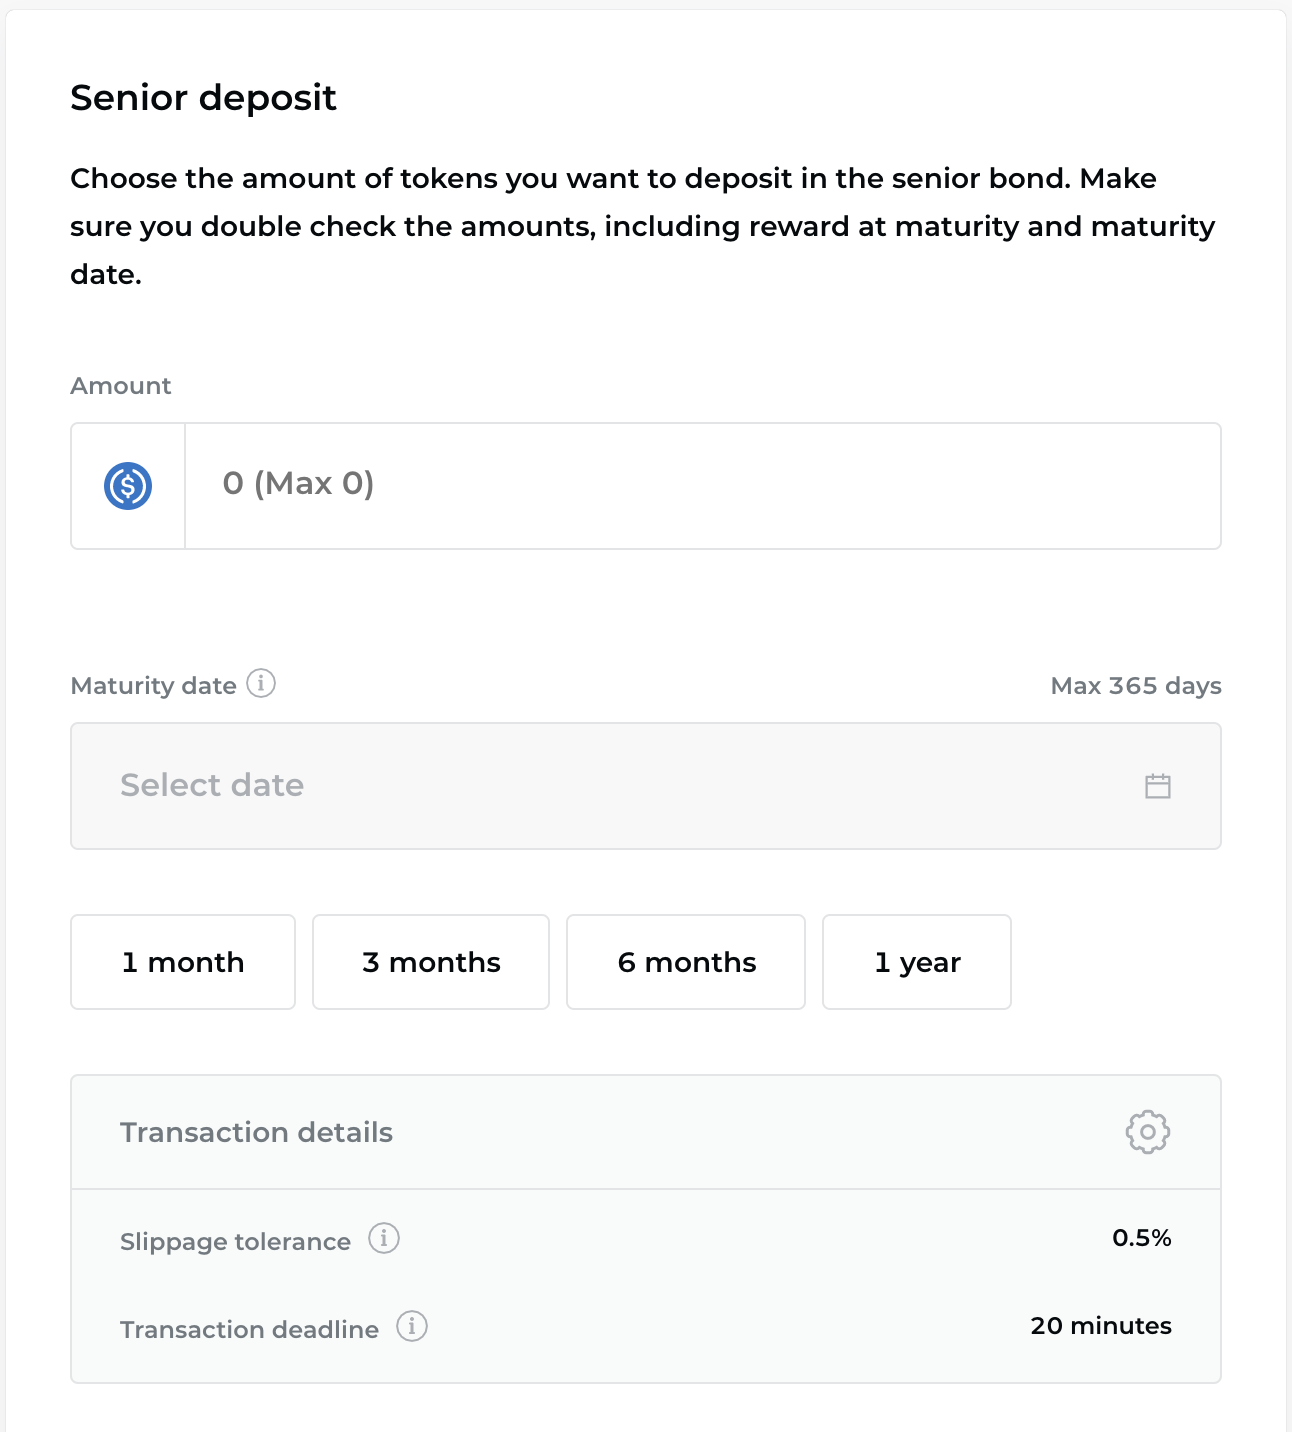Click the 20 minutes deadline value
This screenshot has width=1292, height=1432.
[x=1100, y=1326]
